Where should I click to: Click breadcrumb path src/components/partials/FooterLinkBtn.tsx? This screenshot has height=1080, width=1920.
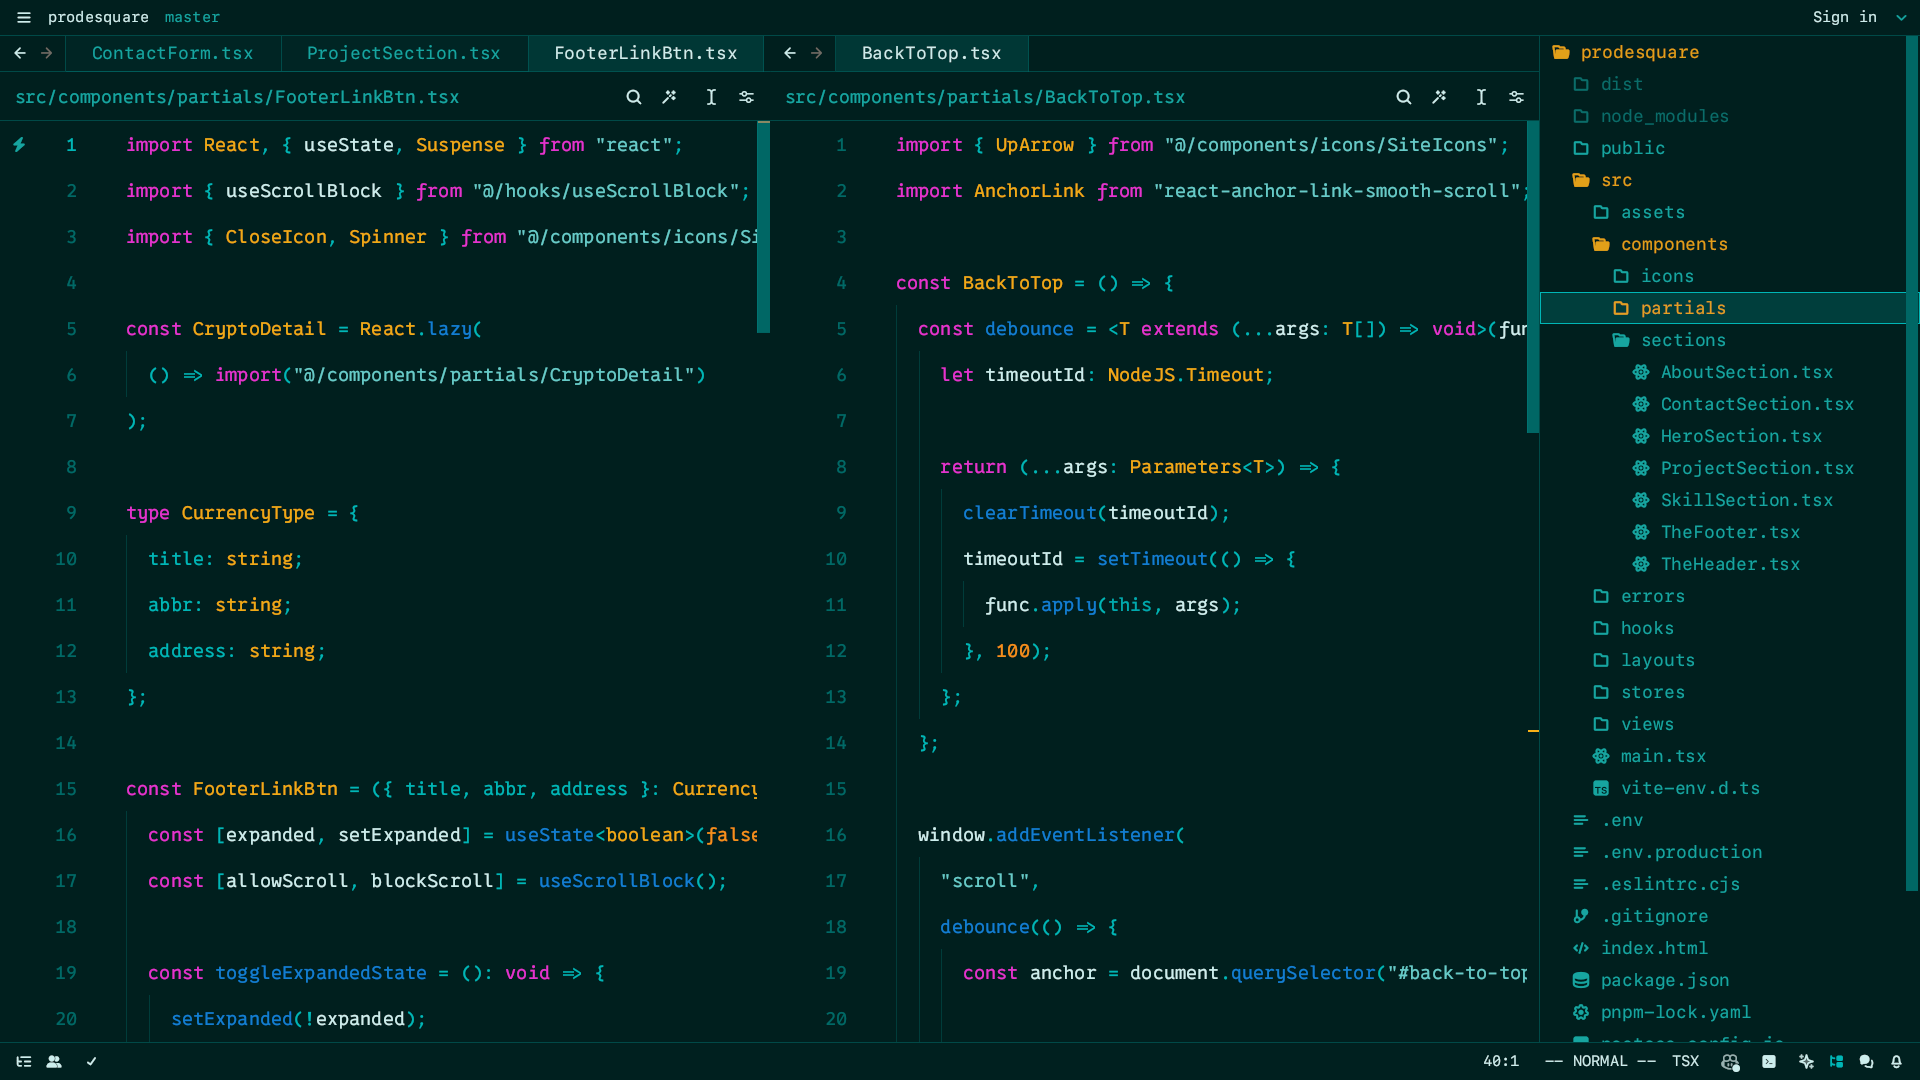237,97
